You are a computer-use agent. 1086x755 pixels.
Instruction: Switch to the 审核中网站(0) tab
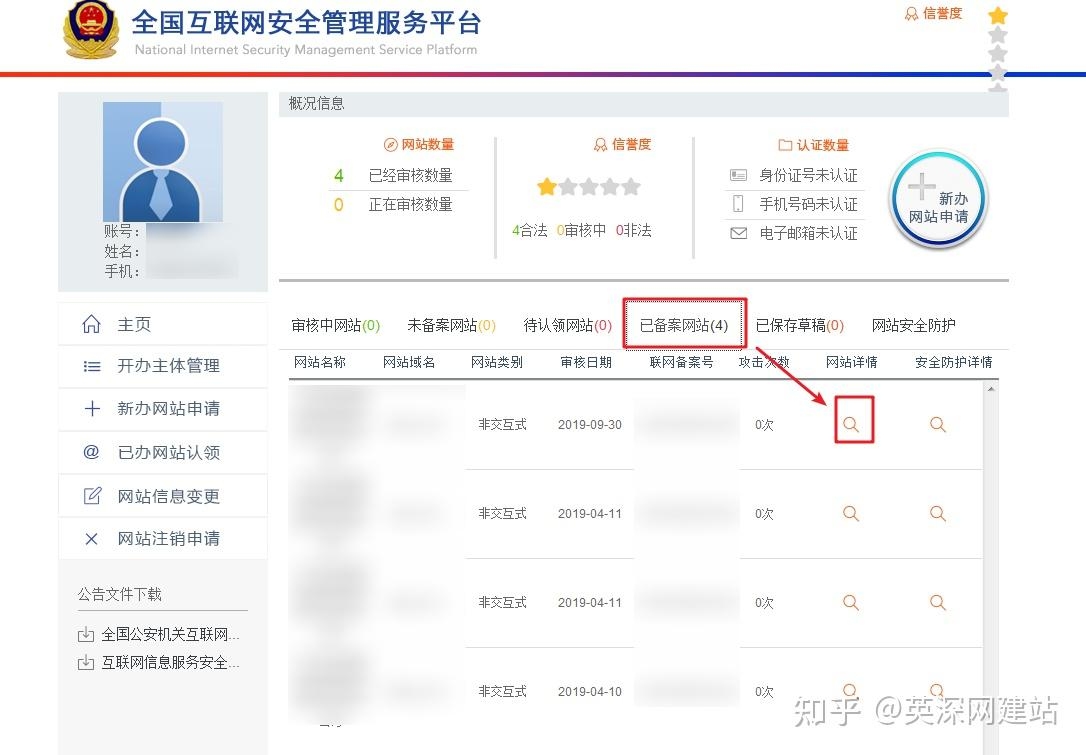click(334, 324)
